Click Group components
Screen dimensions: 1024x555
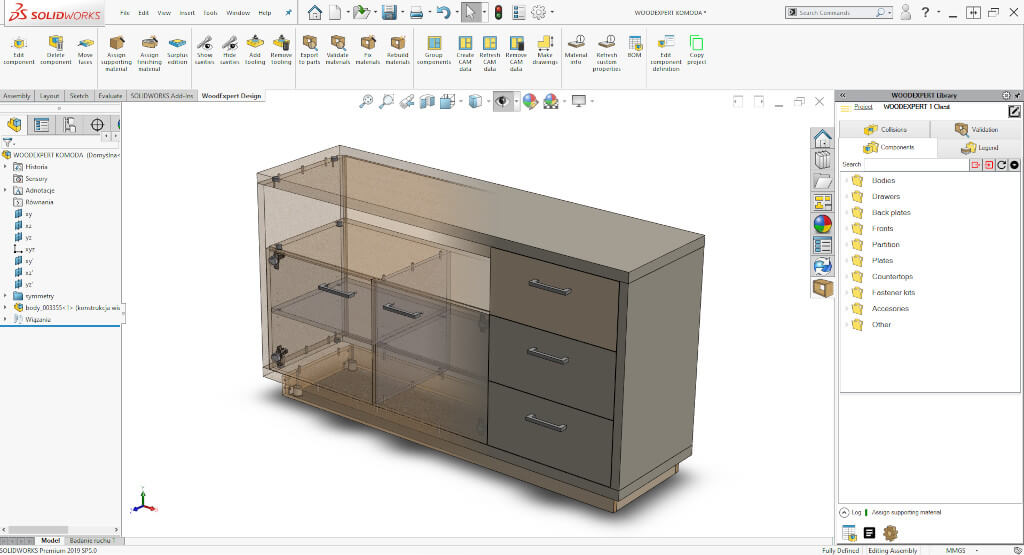pos(434,50)
